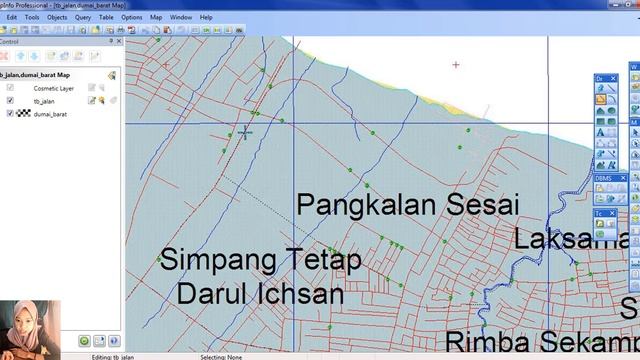Toggle Cosmetic Layer visibility checkbox
This screenshot has width=640, height=360.
pyautogui.click(x=10, y=88)
